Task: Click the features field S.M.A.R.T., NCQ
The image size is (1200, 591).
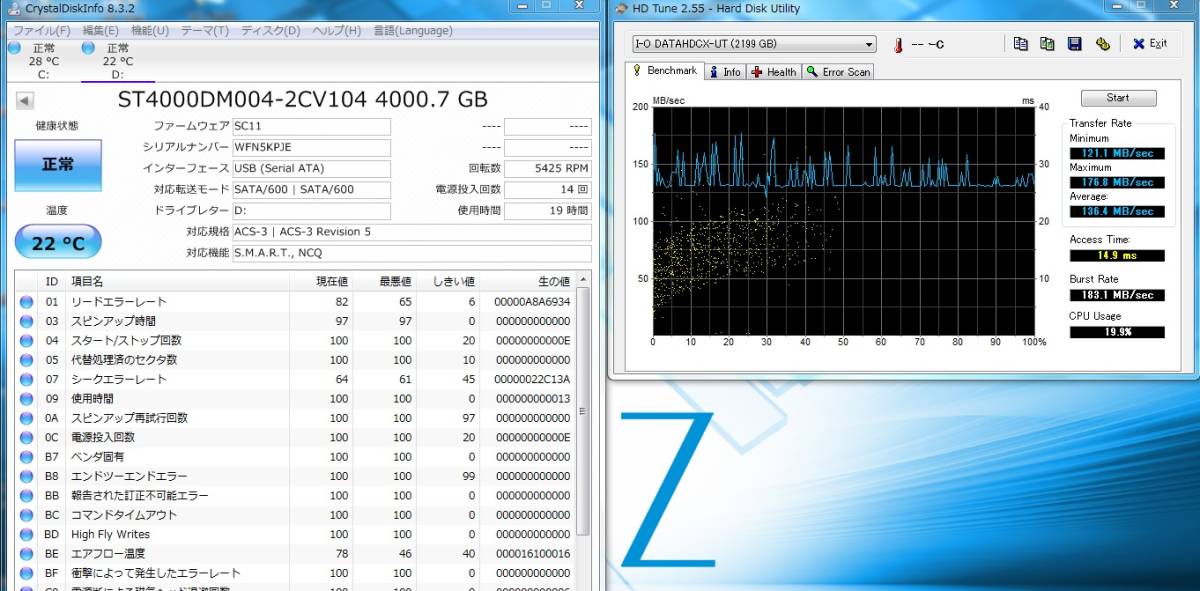Action: 411,253
